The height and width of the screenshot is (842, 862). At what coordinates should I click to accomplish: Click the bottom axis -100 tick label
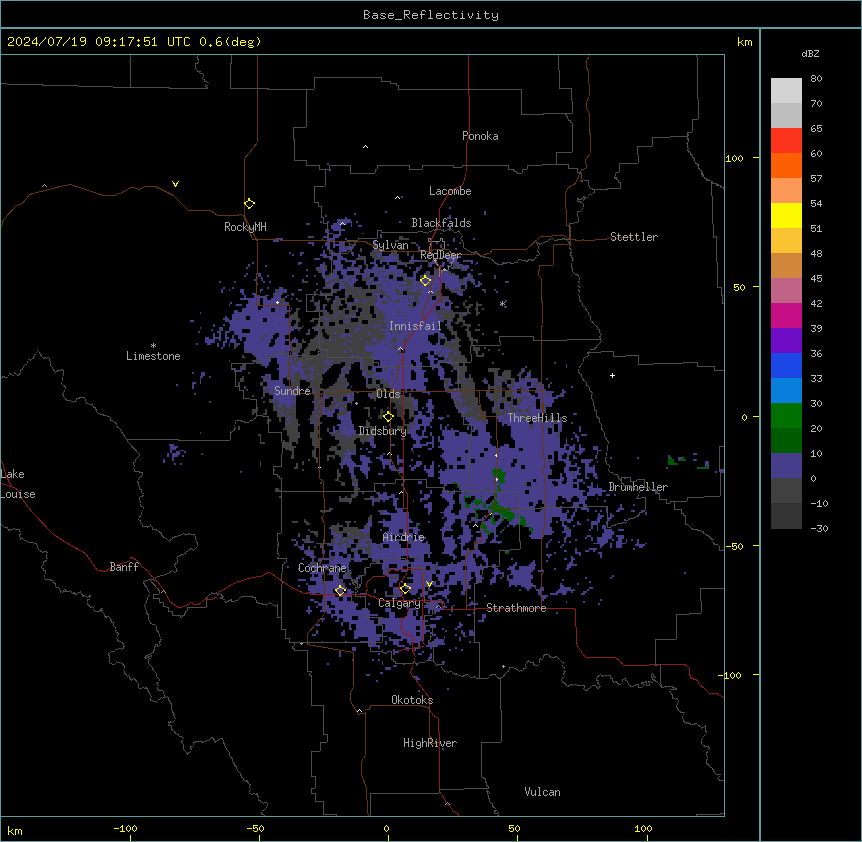(x=125, y=828)
